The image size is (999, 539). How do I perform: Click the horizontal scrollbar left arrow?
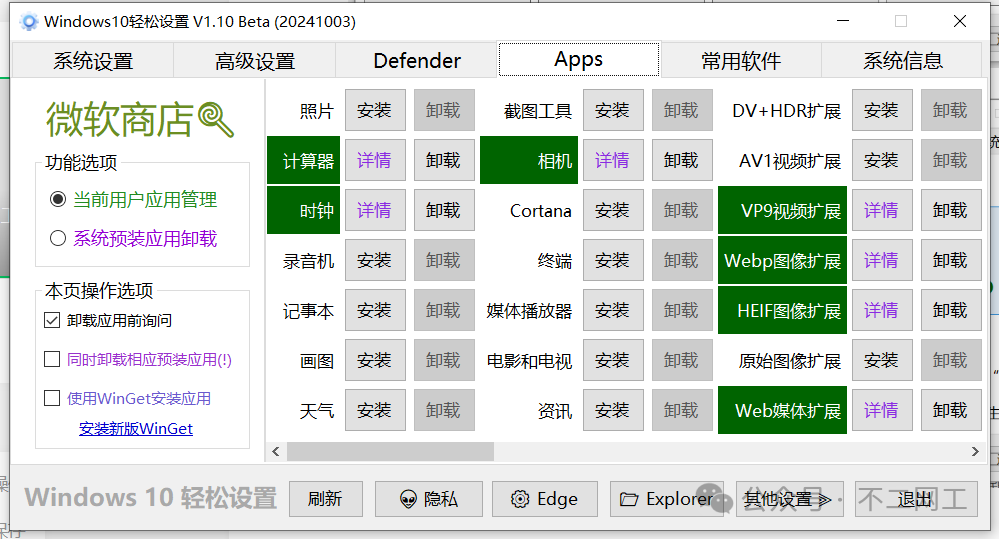pos(276,452)
